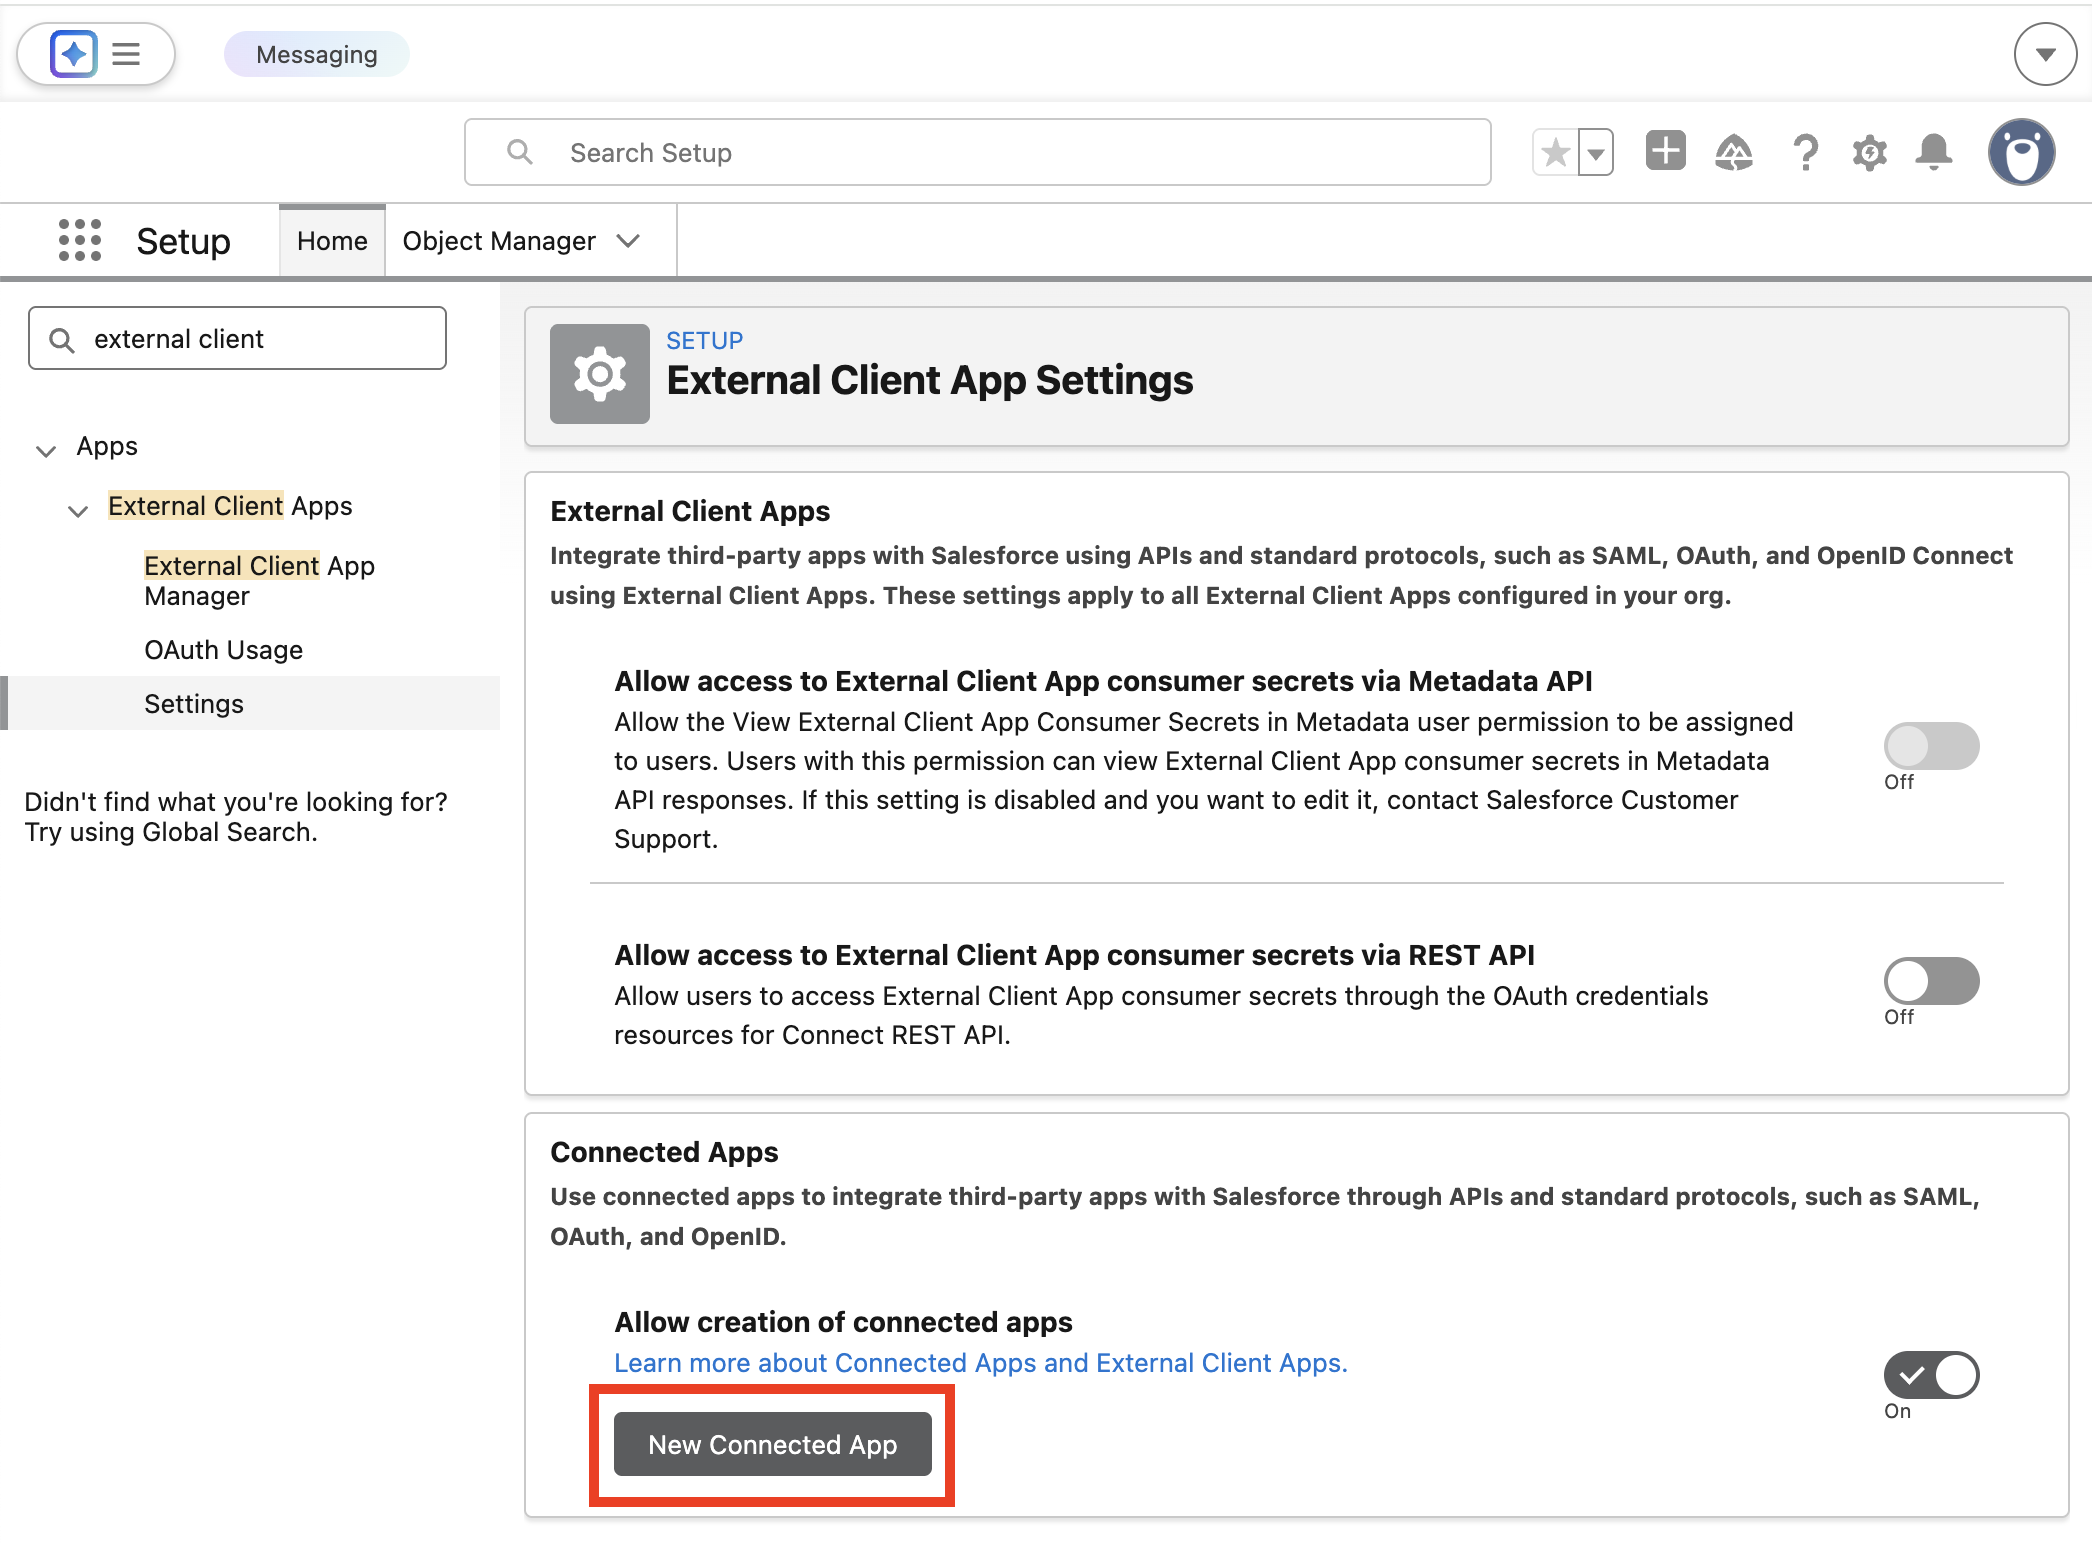
Task: Click the New Connected App button
Action: pos(772,1444)
